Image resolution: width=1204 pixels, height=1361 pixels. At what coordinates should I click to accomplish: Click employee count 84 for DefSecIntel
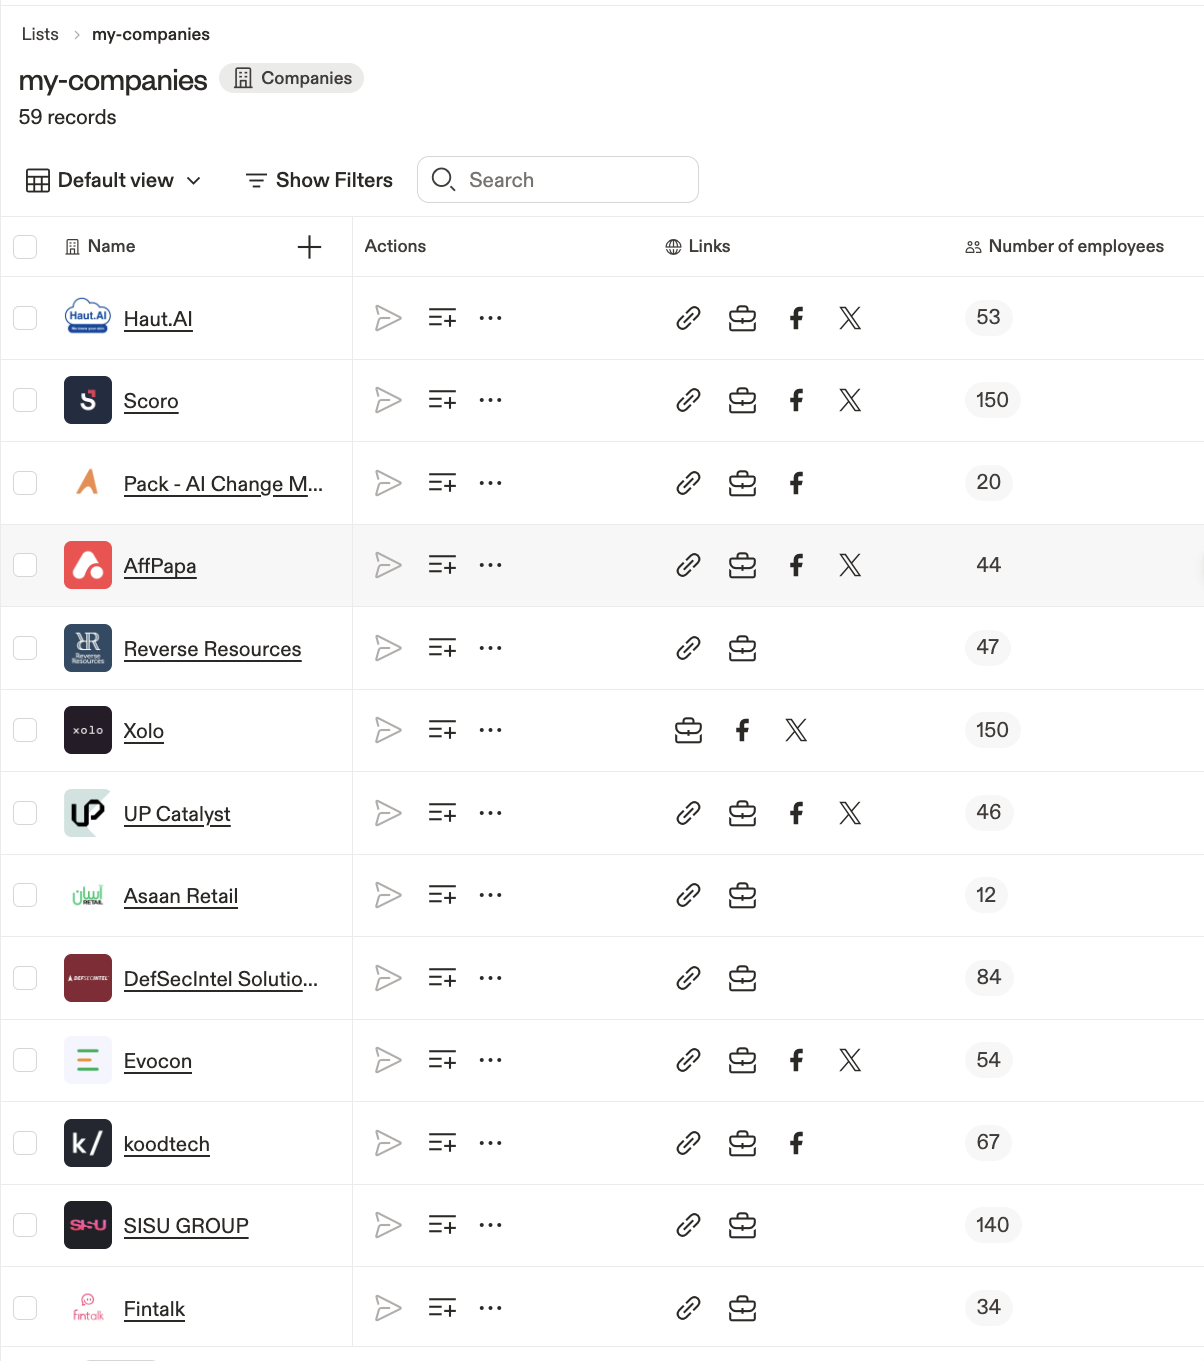988,977
